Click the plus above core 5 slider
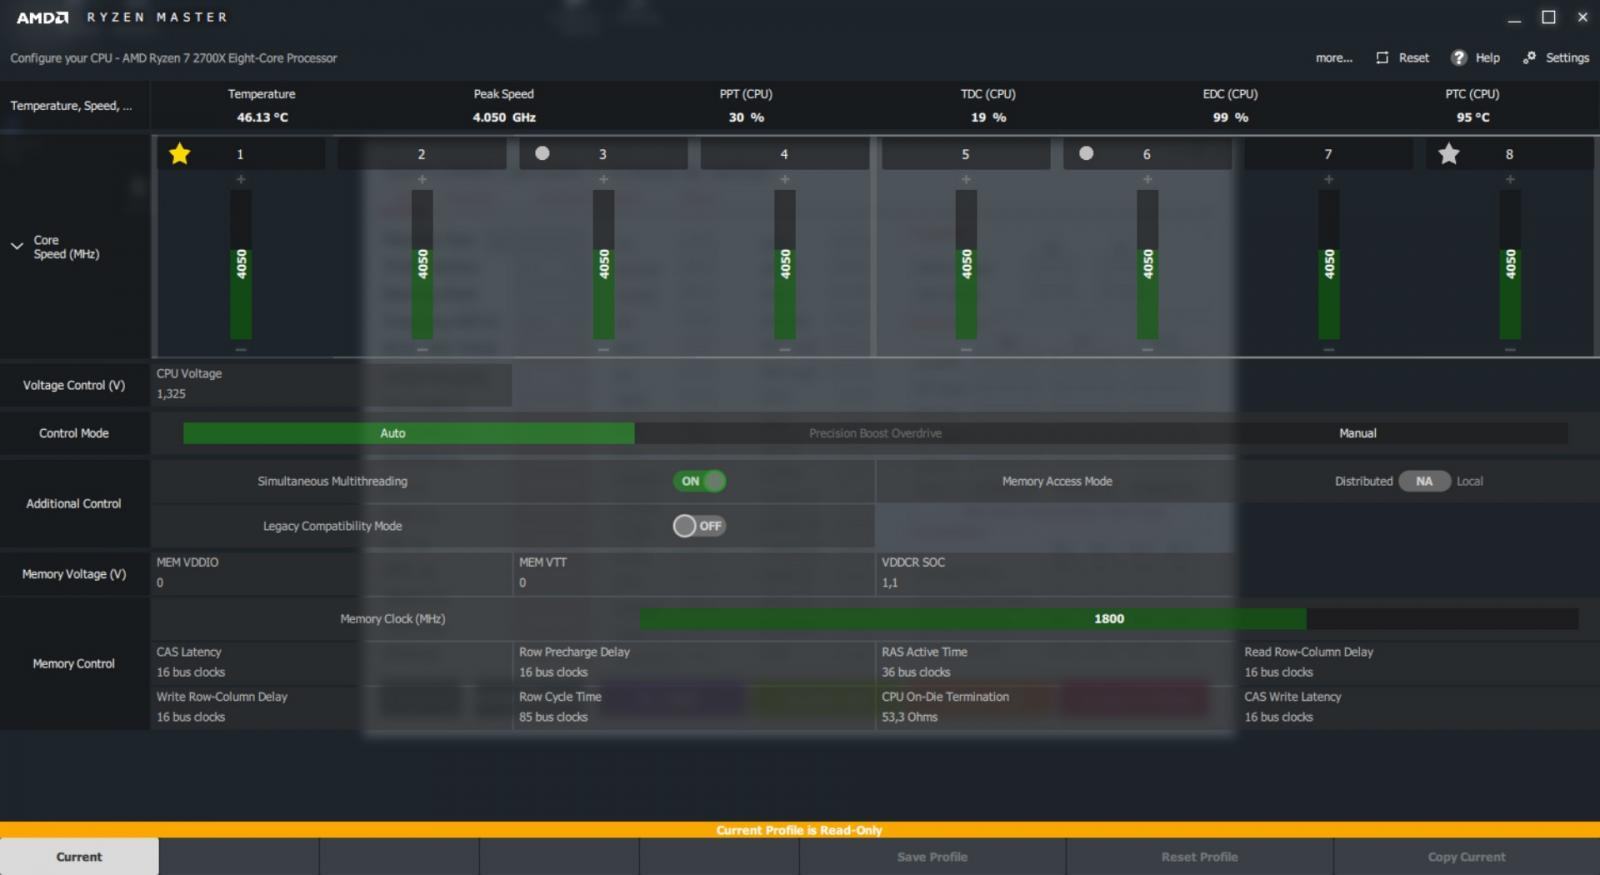 [x=966, y=179]
